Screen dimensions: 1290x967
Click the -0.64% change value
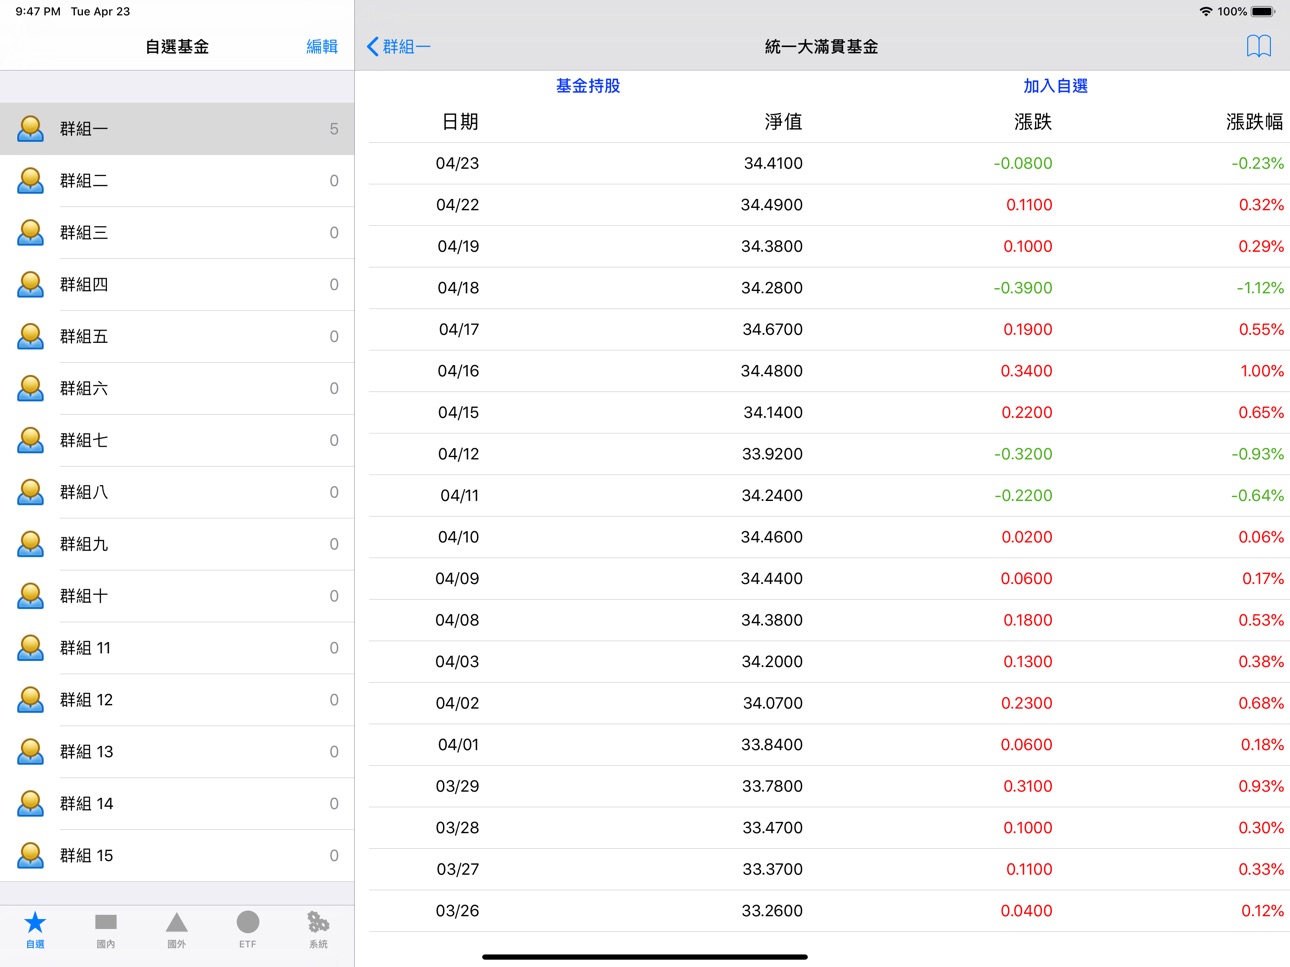click(1258, 496)
